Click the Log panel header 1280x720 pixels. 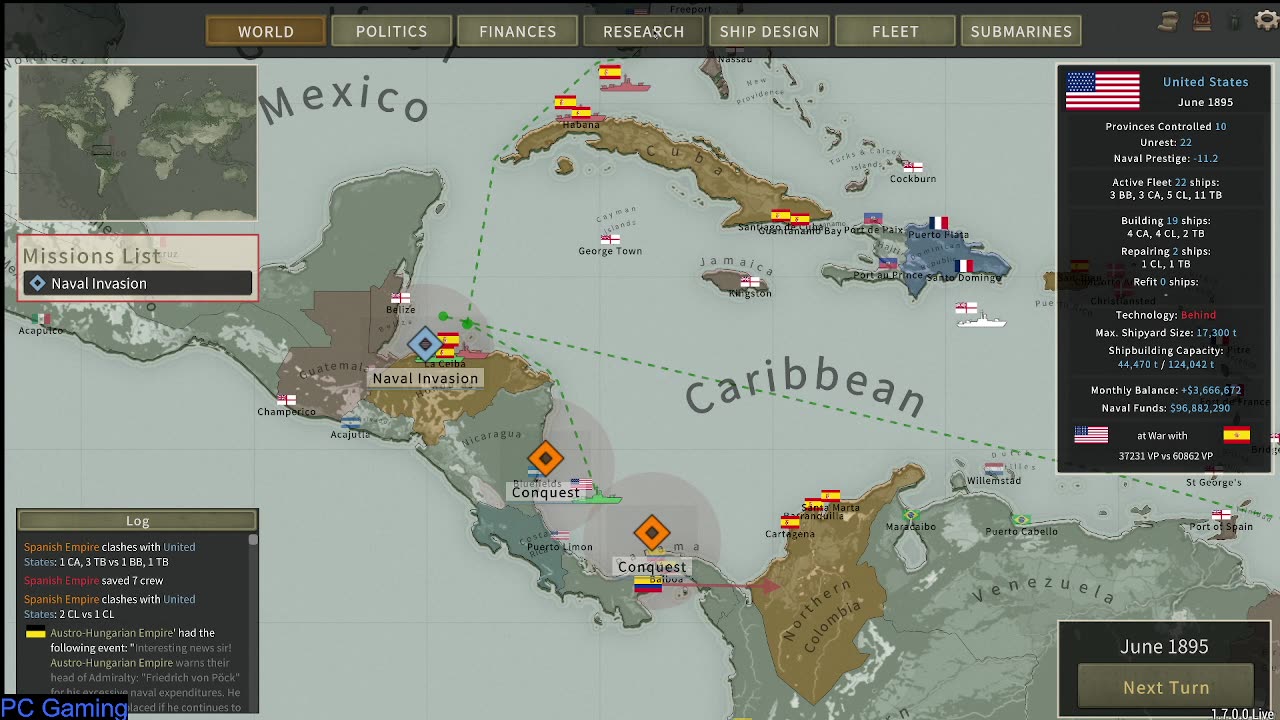click(x=138, y=520)
